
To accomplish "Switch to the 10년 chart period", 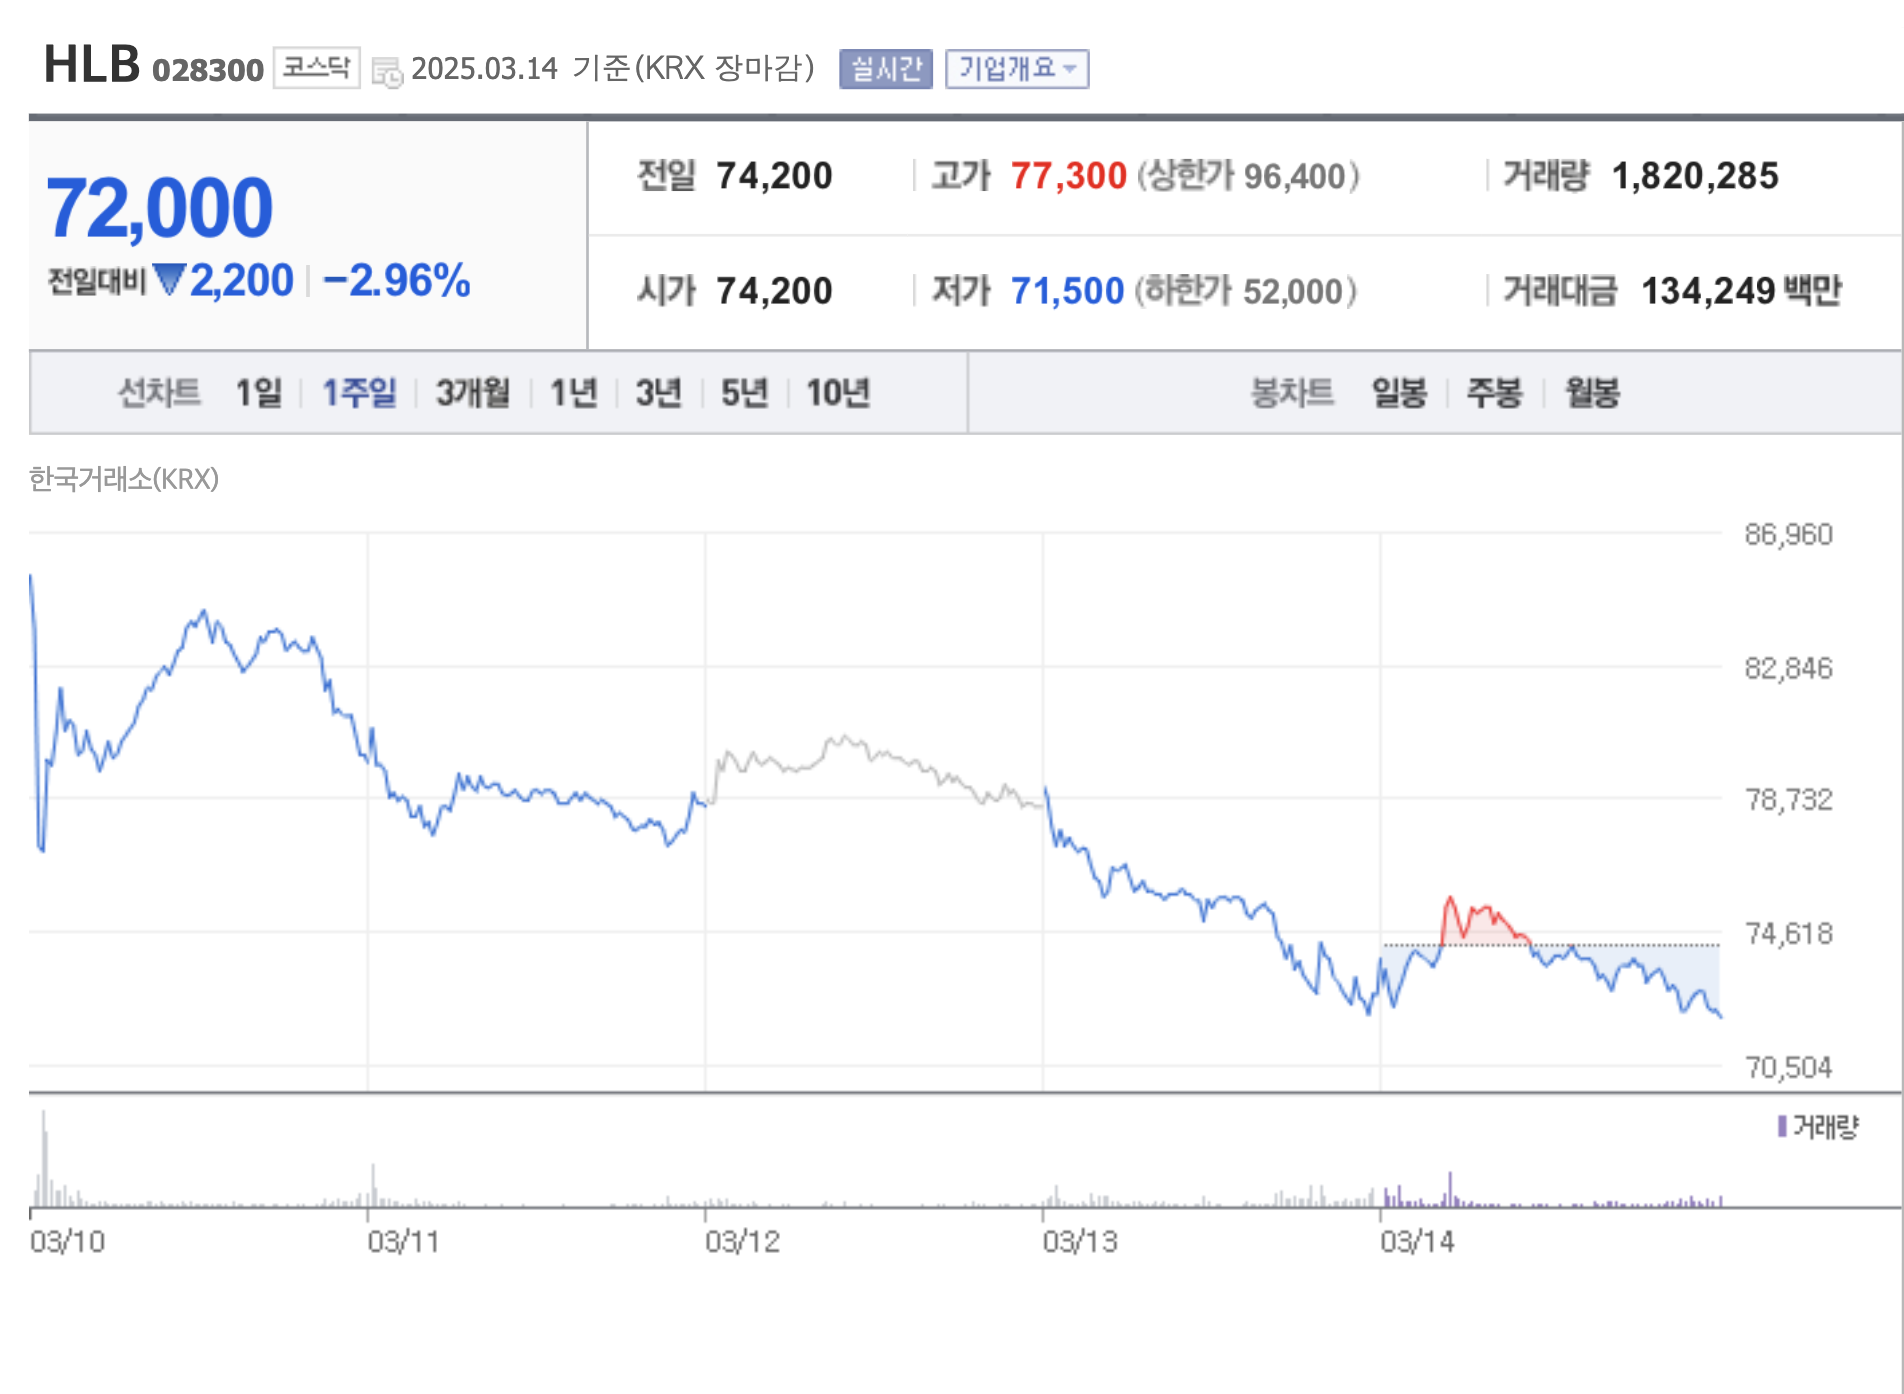I will tap(838, 392).
